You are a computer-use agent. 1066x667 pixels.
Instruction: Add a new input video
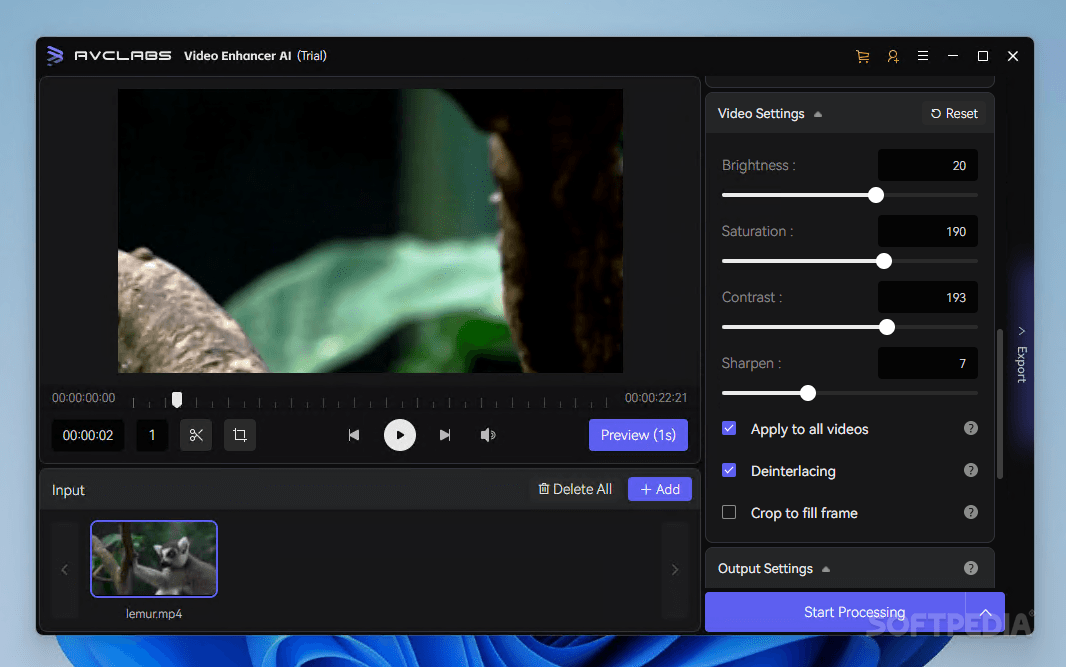point(659,489)
